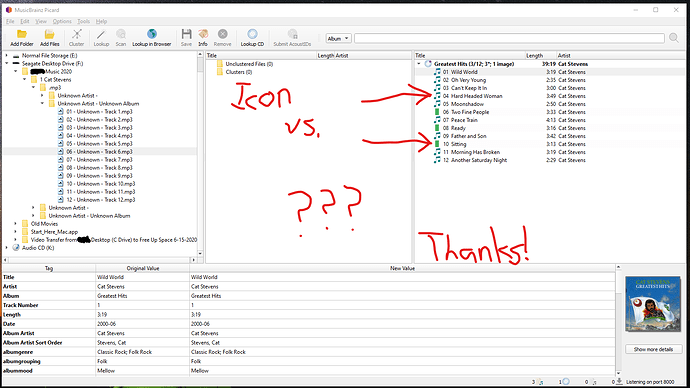Image resolution: width=690 pixels, height=388 pixels.
Task: Click the Save floppy disk icon
Action: (186, 34)
